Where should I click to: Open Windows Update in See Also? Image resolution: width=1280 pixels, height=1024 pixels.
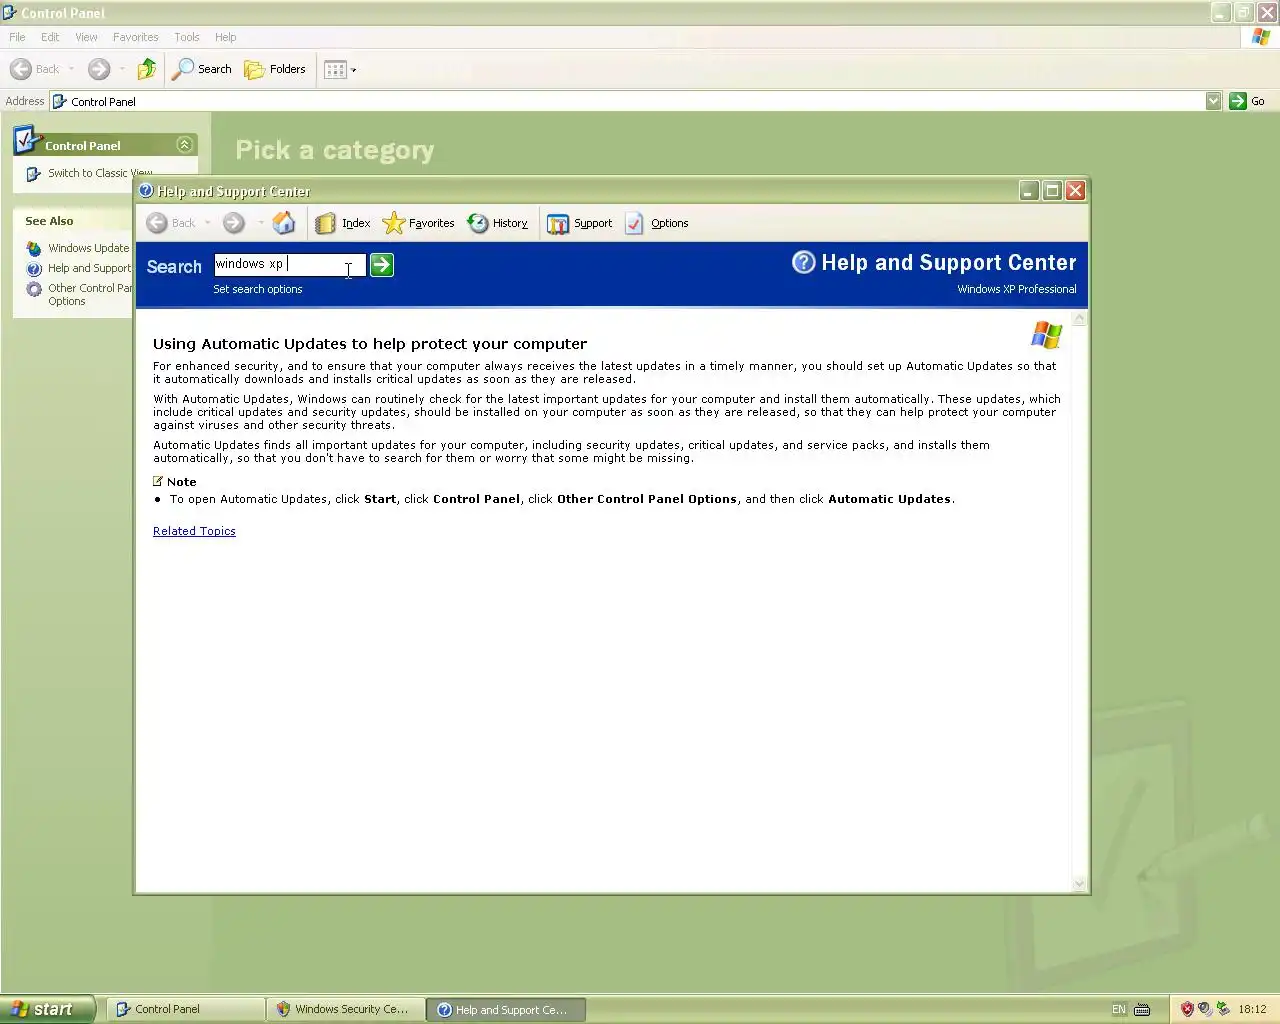[x=88, y=248]
